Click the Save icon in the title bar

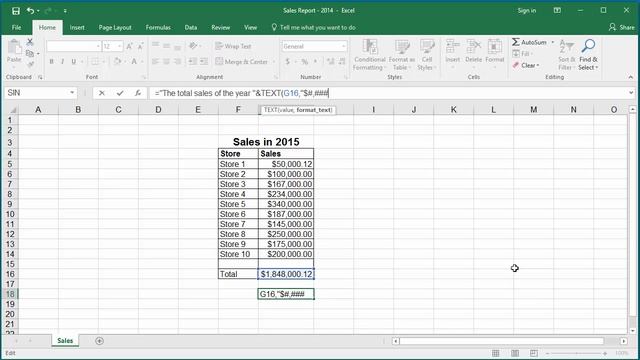(x=16, y=11)
